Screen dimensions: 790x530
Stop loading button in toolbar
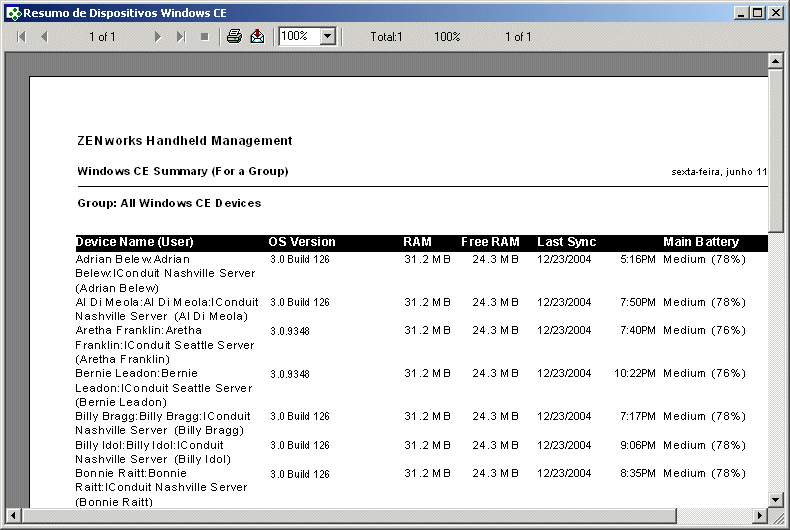point(205,37)
